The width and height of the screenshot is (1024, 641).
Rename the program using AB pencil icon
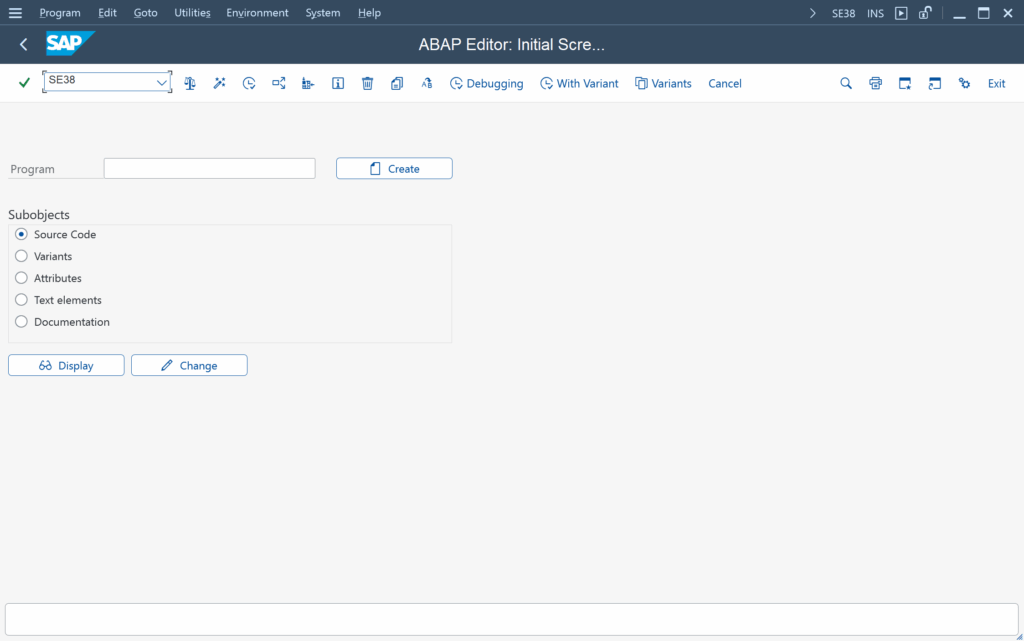pyautogui.click(x=426, y=83)
